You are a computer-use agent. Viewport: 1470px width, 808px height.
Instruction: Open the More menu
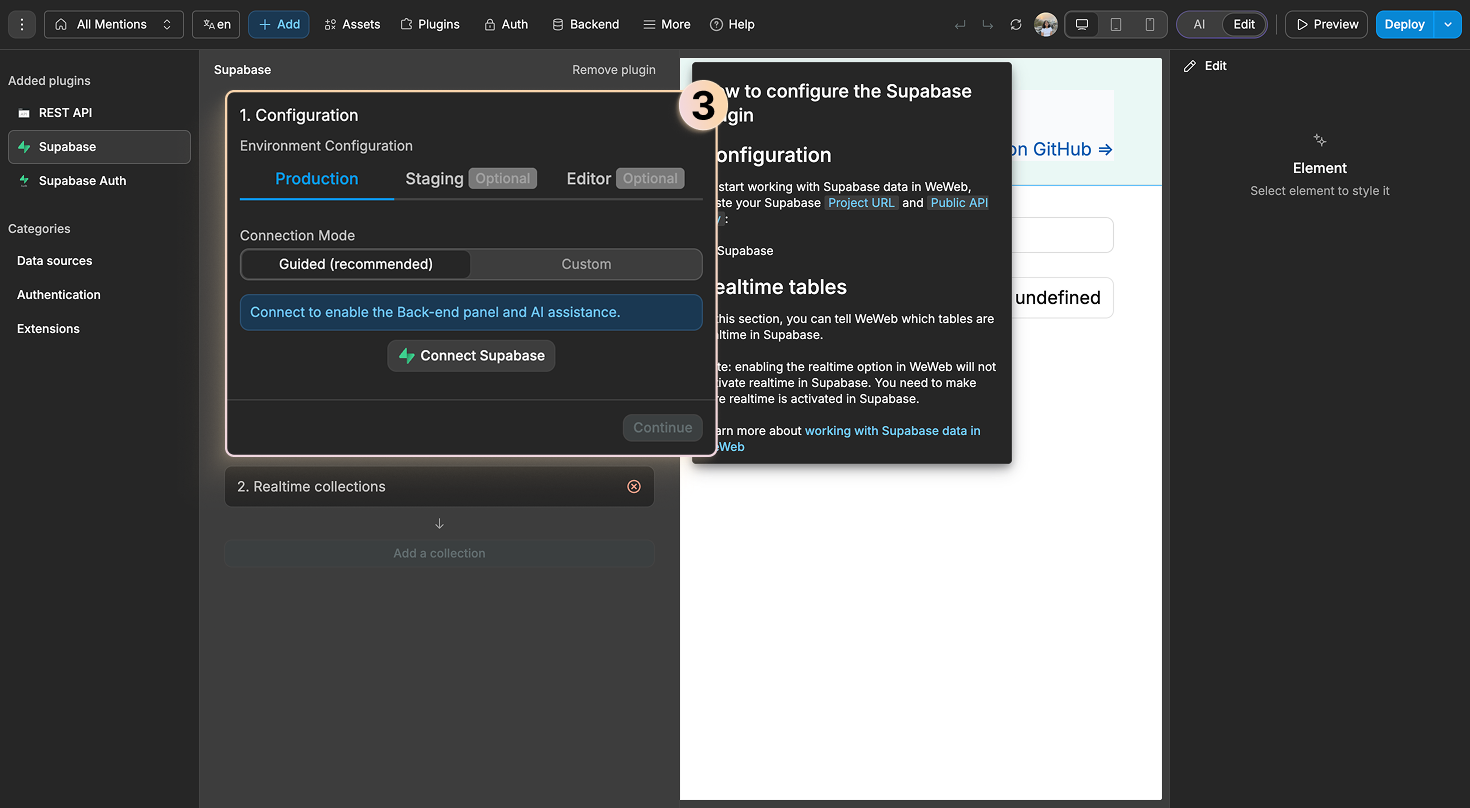coord(666,24)
